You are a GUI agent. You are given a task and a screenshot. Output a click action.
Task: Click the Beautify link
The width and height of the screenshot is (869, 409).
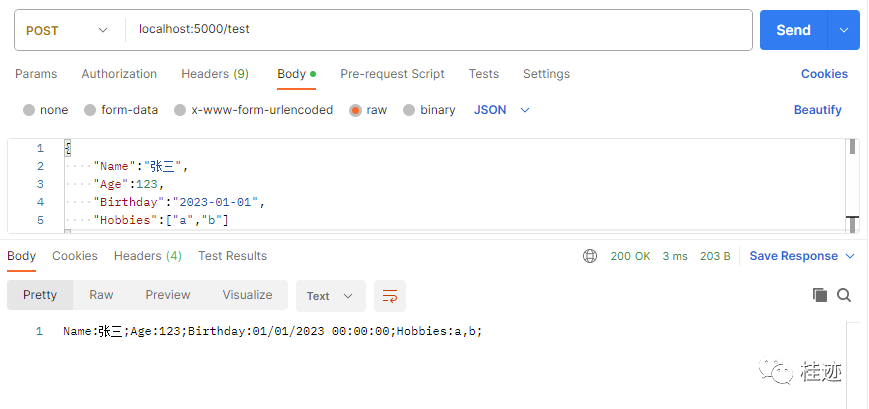coord(817,110)
